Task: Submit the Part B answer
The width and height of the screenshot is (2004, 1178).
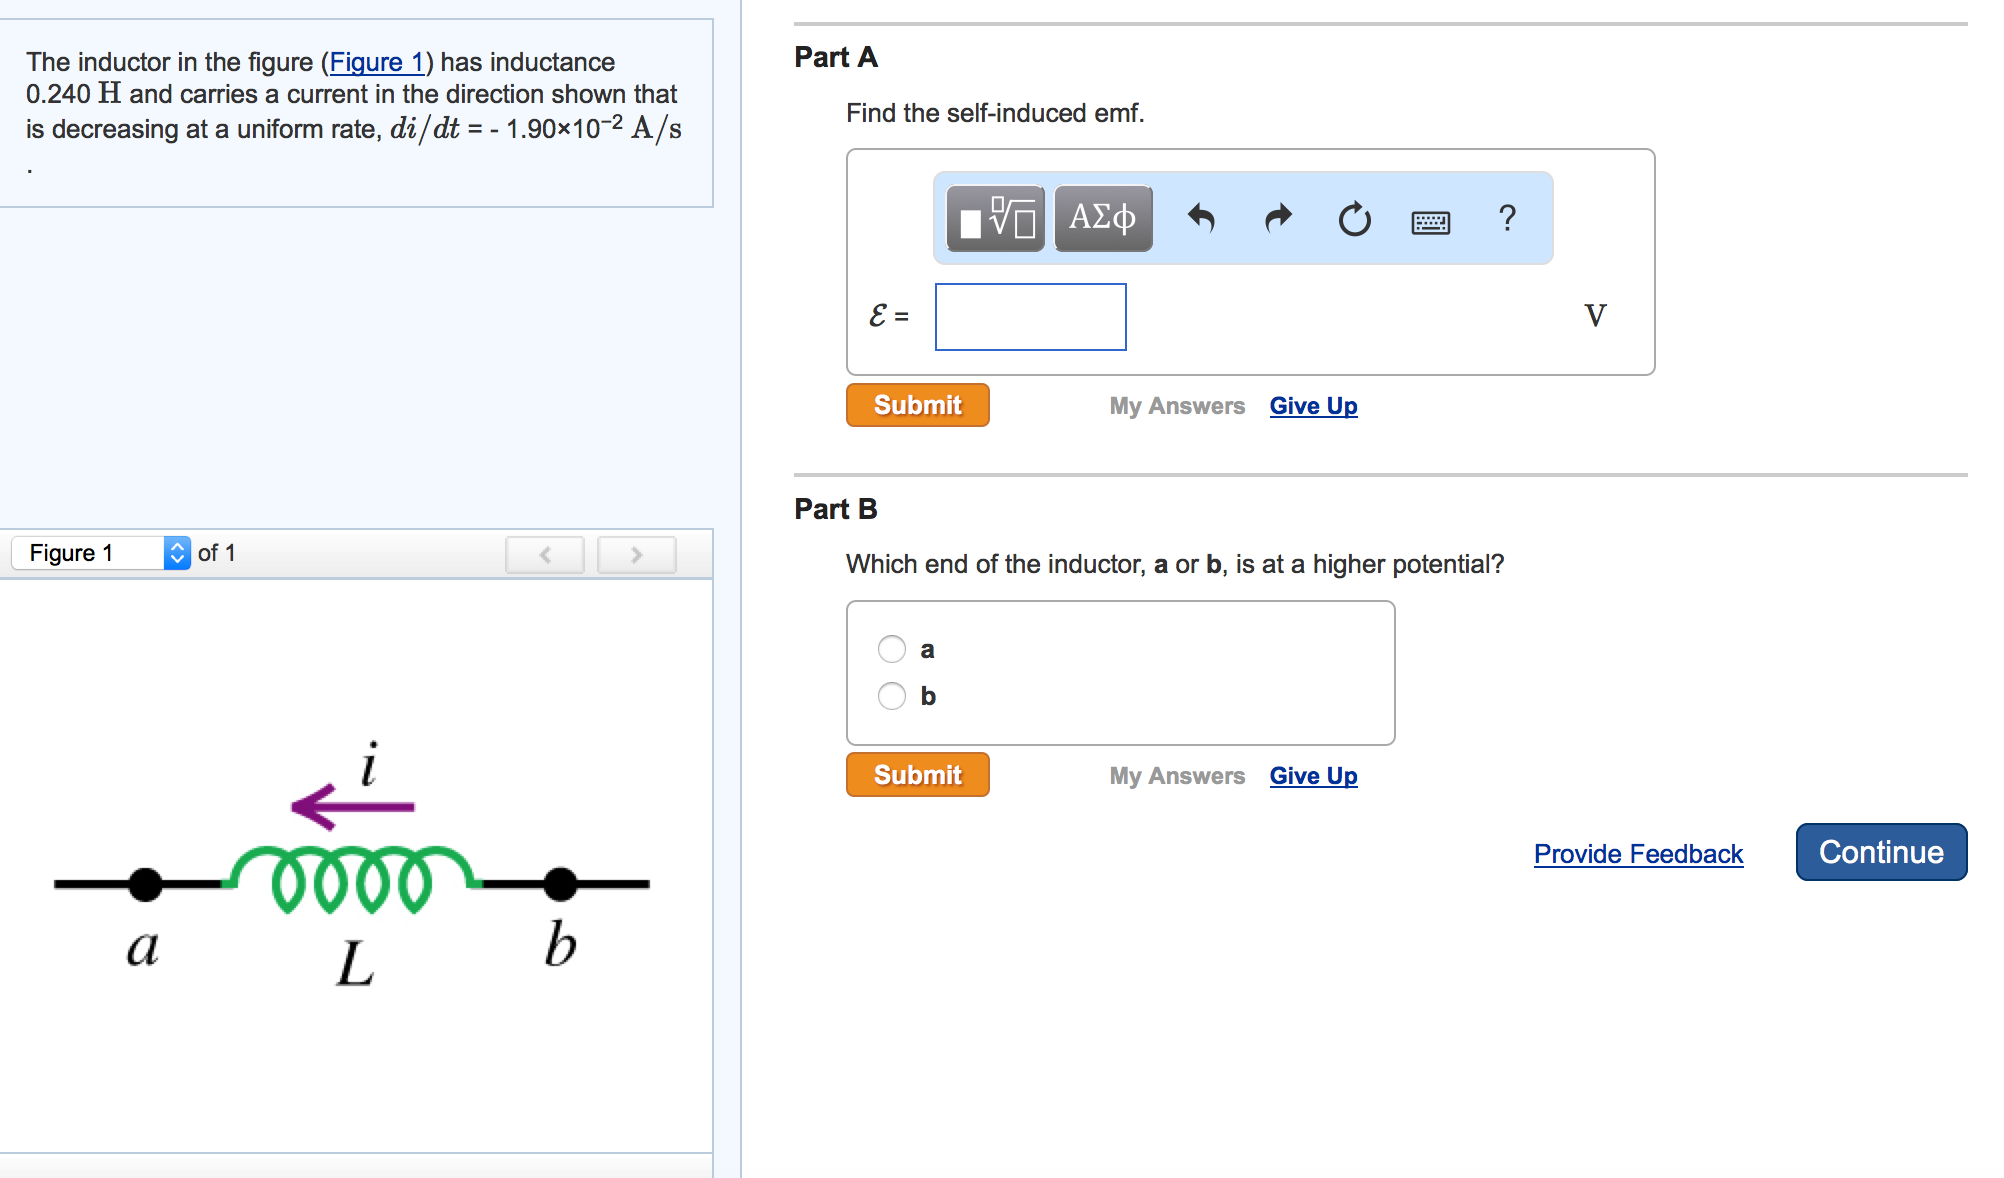Action: [917, 775]
